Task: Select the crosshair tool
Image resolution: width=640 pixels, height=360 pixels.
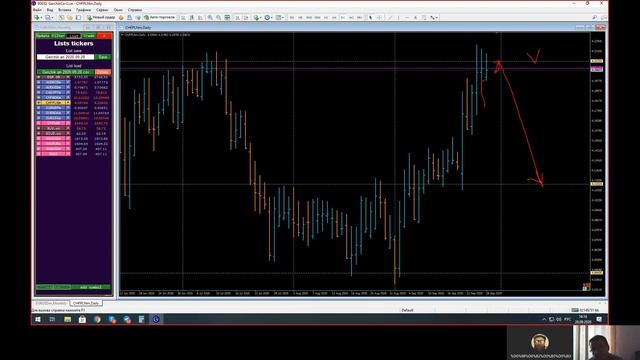Action: (380, 18)
